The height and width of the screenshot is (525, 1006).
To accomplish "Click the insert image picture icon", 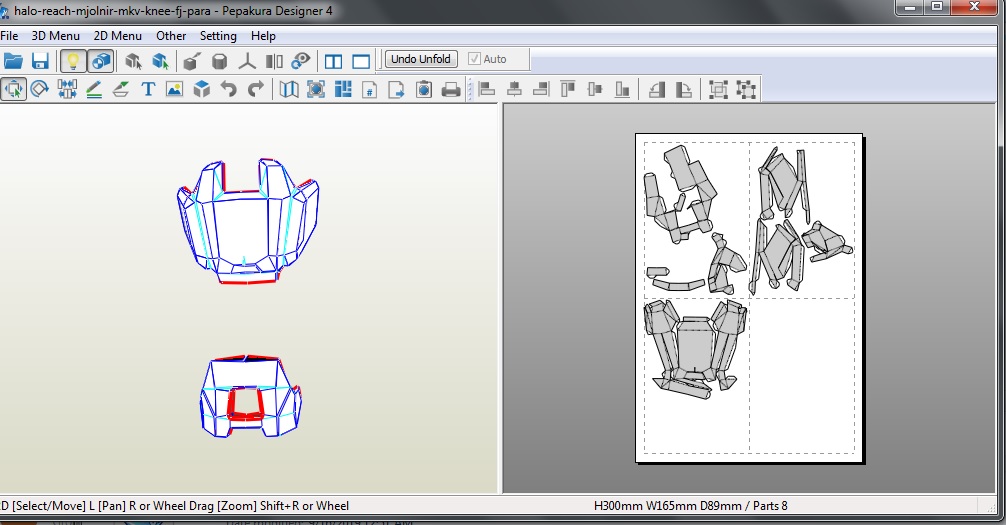I will coord(175,89).
